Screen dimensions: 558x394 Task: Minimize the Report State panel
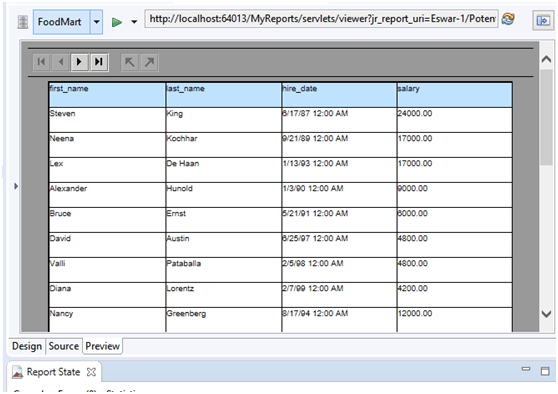[x=526, y=369]
